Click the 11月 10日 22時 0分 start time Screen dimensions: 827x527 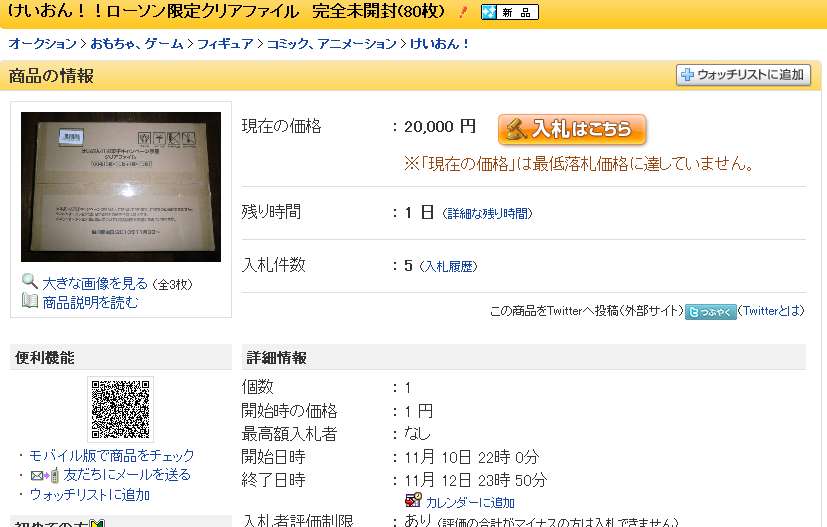coord(472,457)
